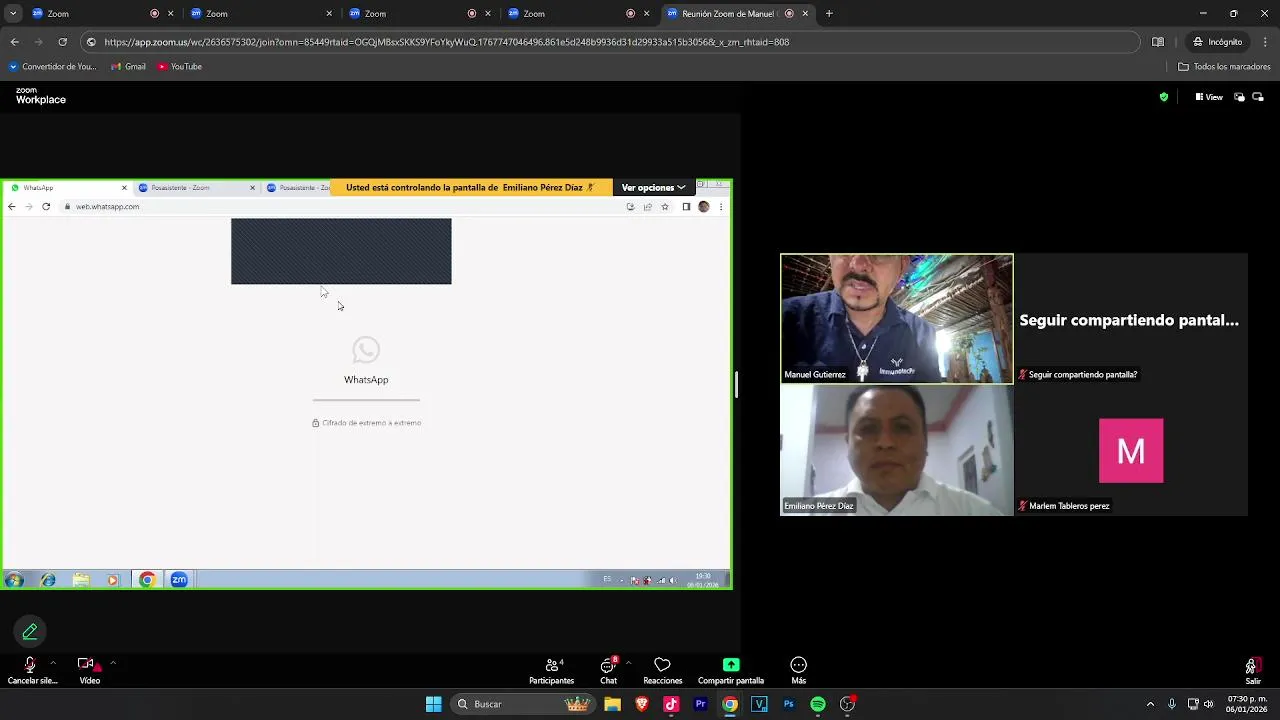Image resolution: width=1280 pixels, height=720 pixels.
Task: Open the View layout menu
Action: click(x=1209, y=97)
